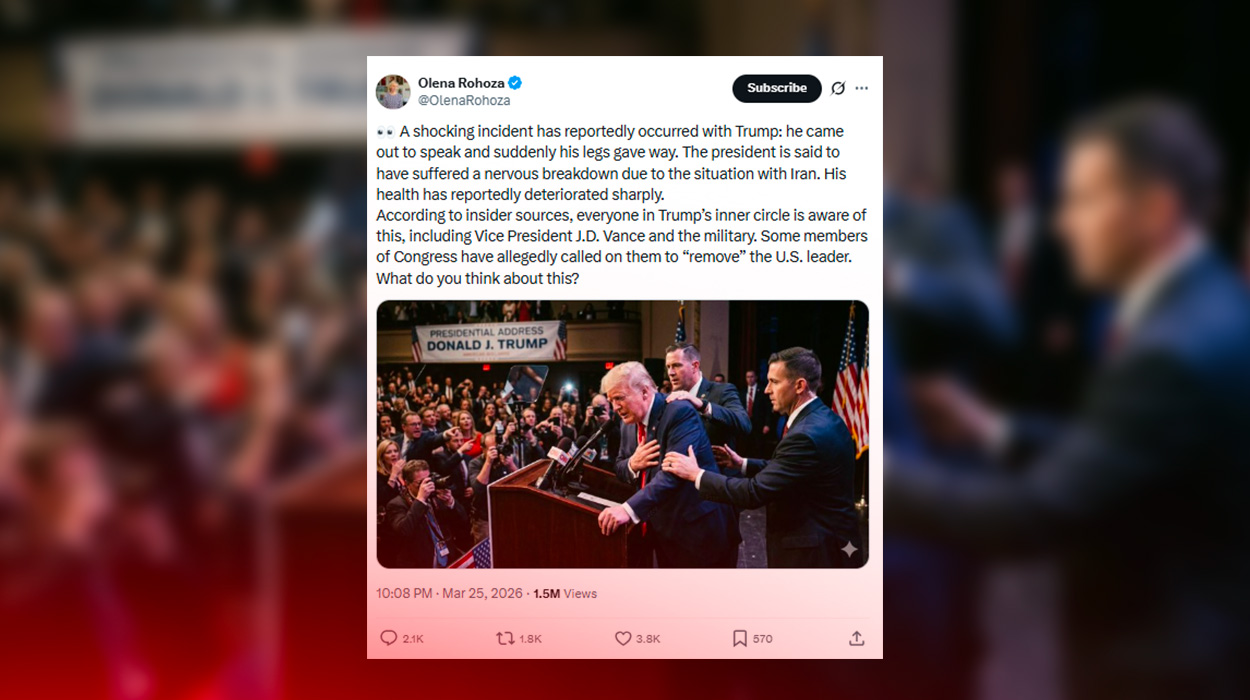Click the 1.8K reposts count
Image resolution: width=1250 pixels, height=700 pixels.
(x=531, y=639)
